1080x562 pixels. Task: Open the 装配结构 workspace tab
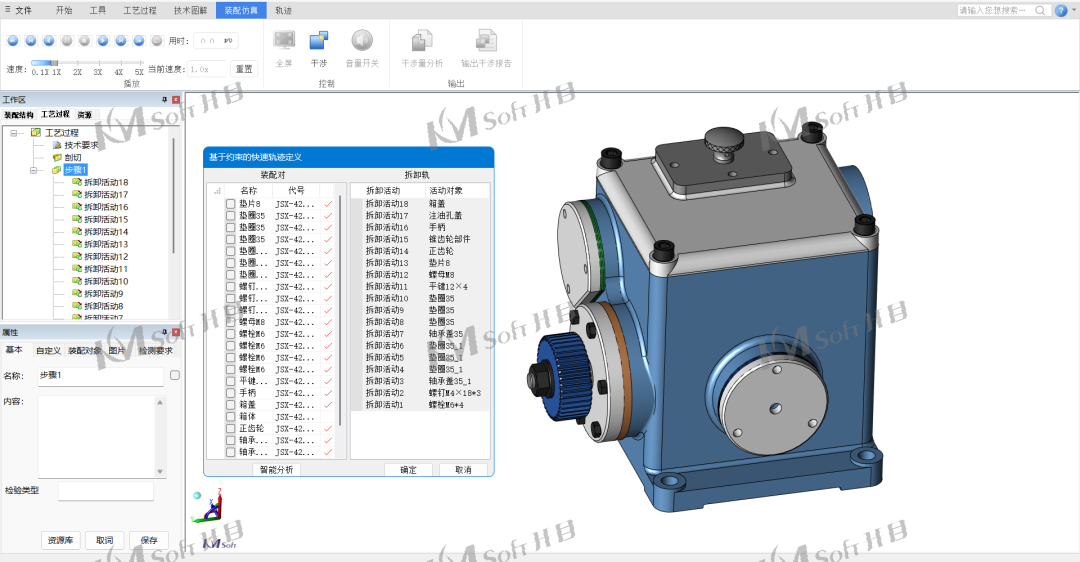click(x=18, y=115)
